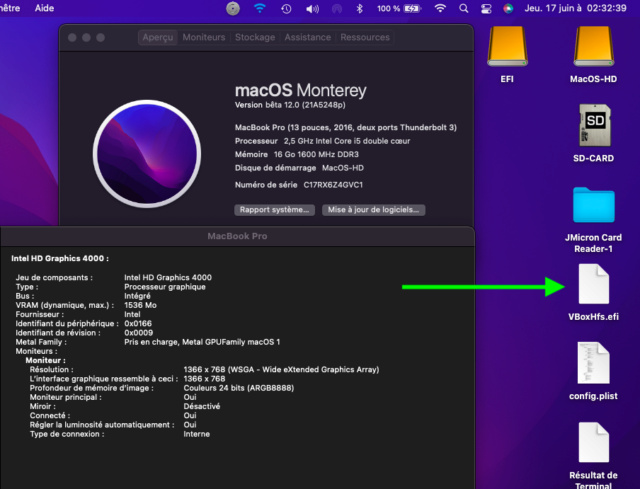Click the Miroir value Désactivé
Viewport: 640px width, 489px height.
point(202,406)
